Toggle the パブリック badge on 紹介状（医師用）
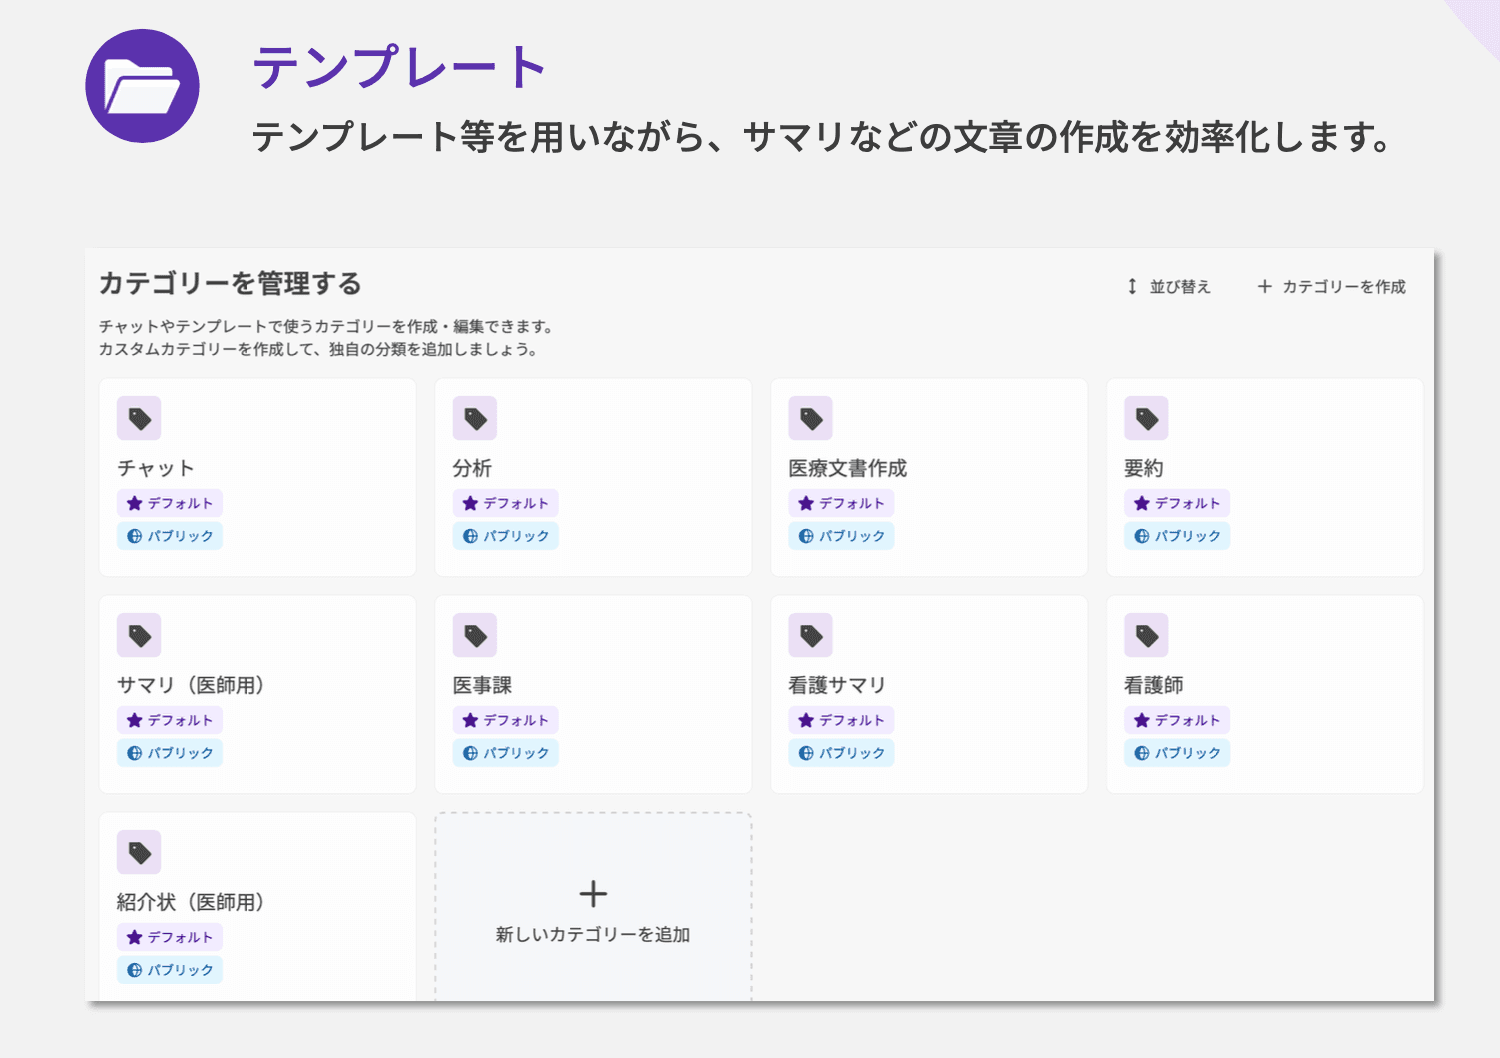The image size is (1500, 1058). [169, 969]
